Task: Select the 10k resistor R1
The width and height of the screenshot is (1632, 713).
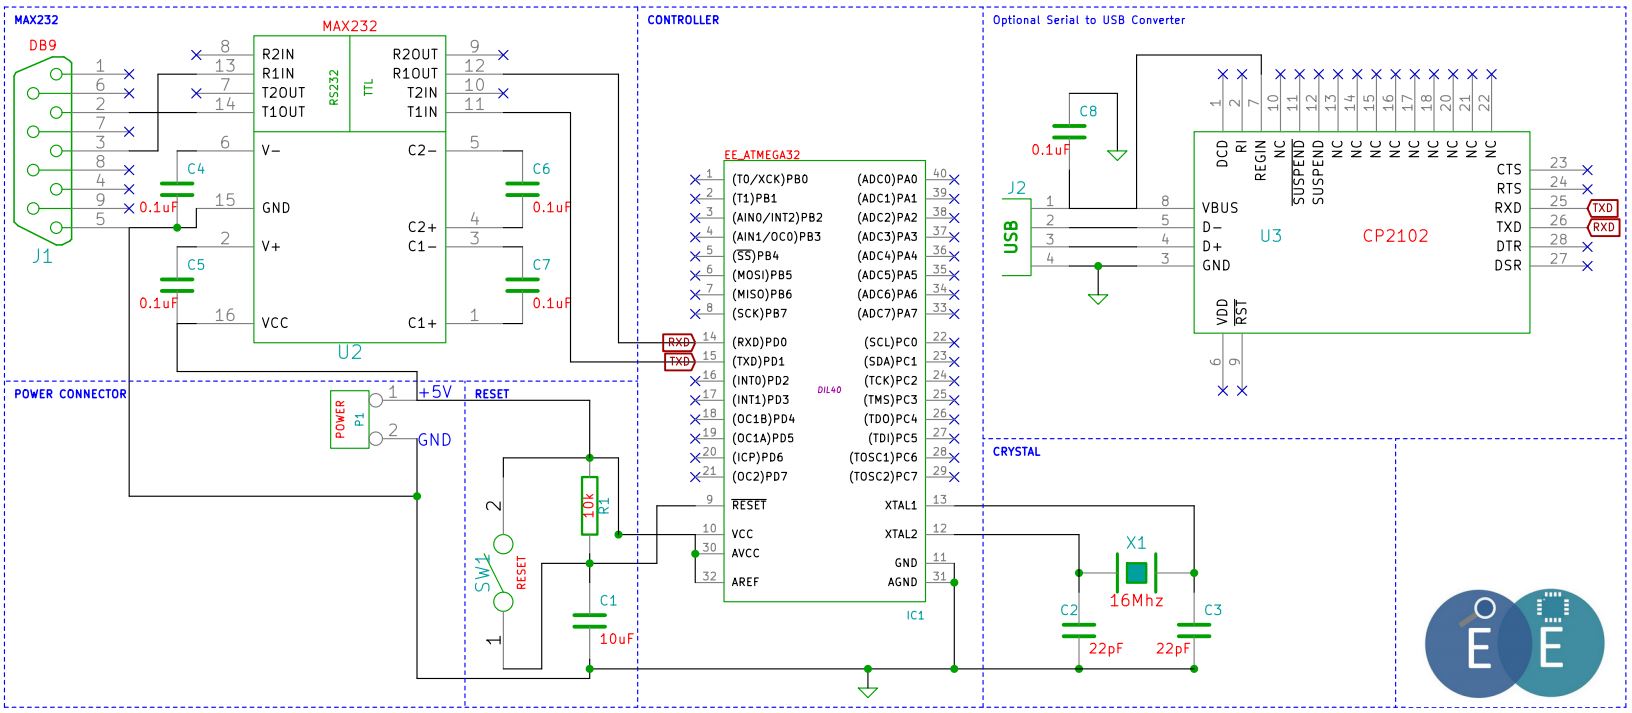Action: click(590, 505)
